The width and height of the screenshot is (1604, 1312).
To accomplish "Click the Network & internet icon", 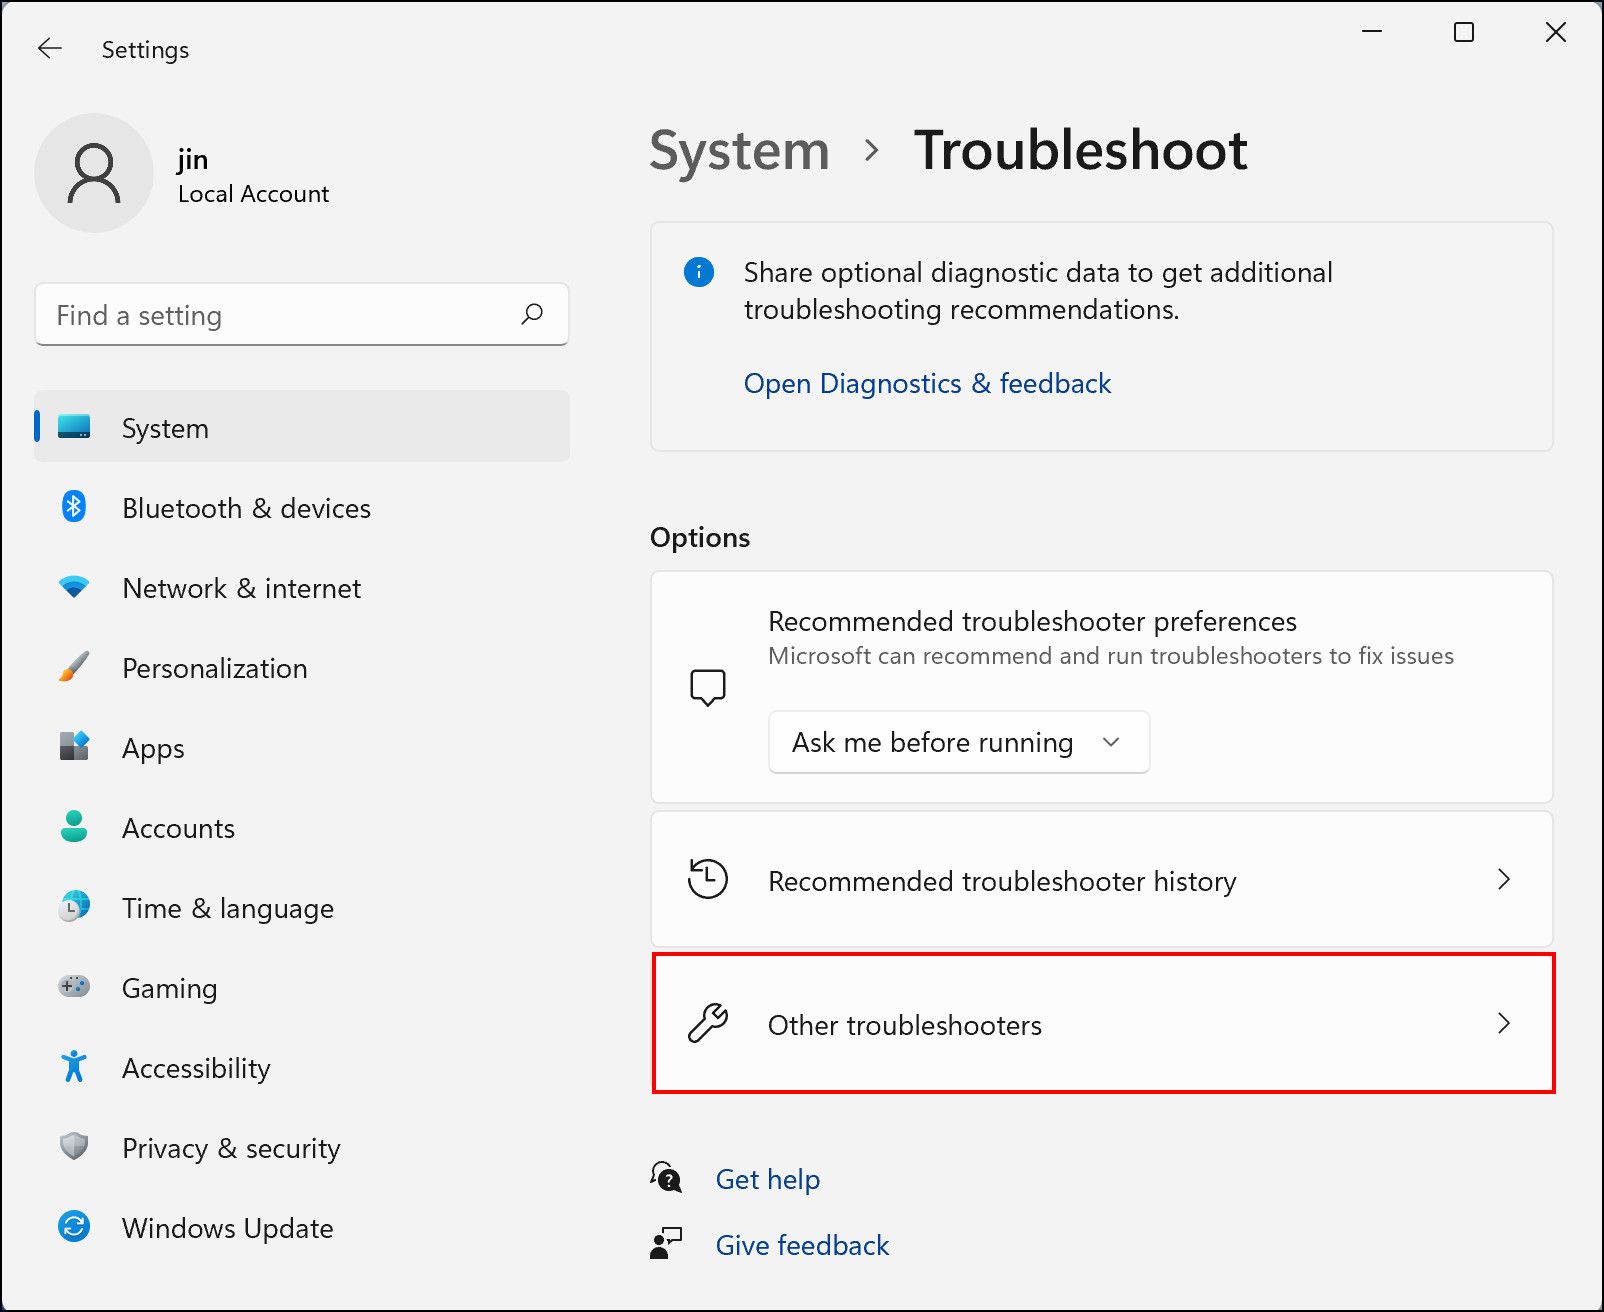I will pos(74,588).
